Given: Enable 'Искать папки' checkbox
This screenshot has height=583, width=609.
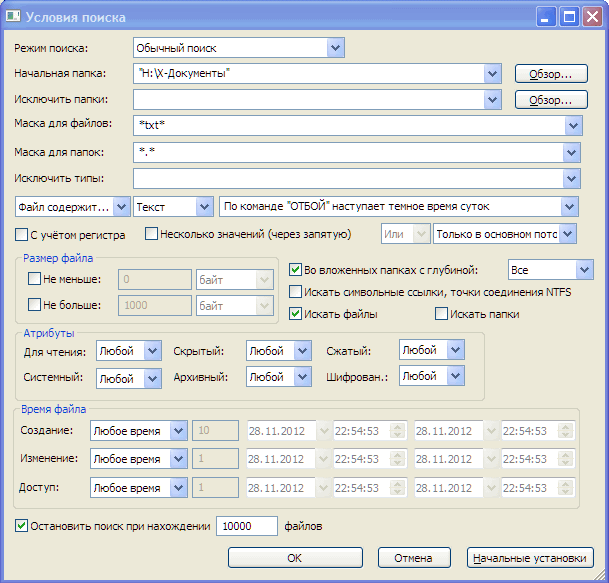Looking at the screenshot, I should pyautogui.click(x=442, y=314).
